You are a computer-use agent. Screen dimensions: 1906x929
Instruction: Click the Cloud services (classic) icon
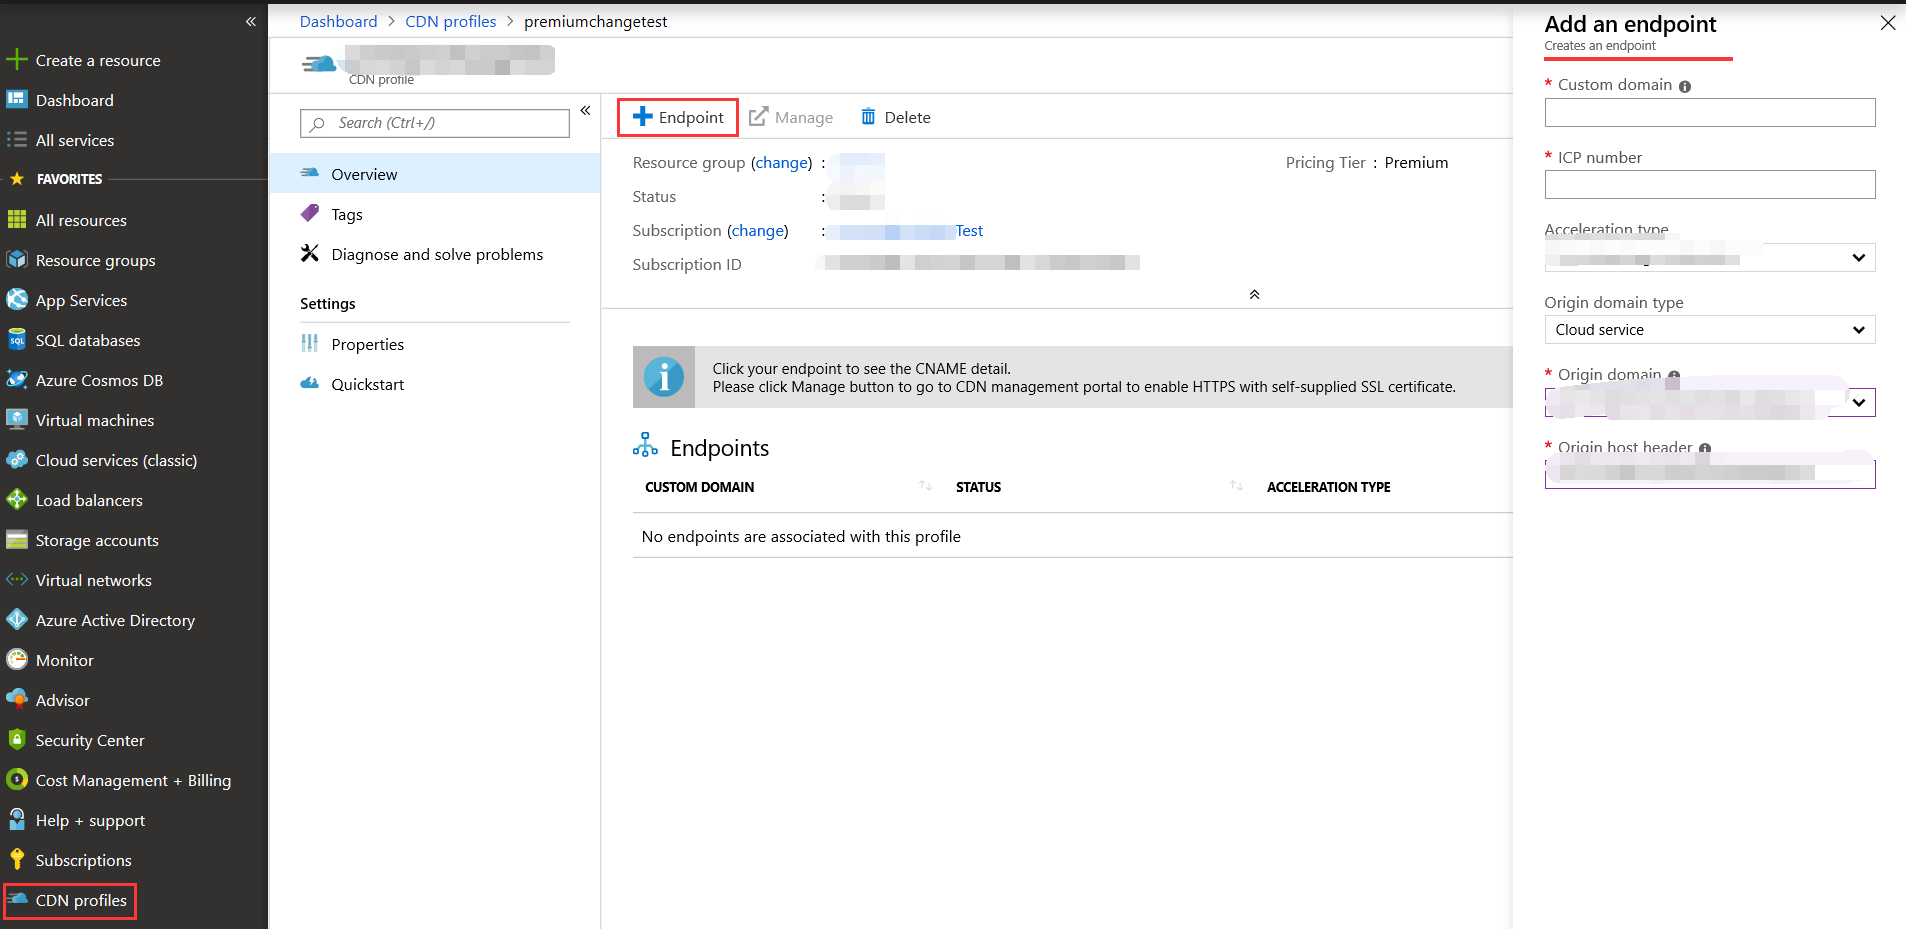(x=17, y=460)
